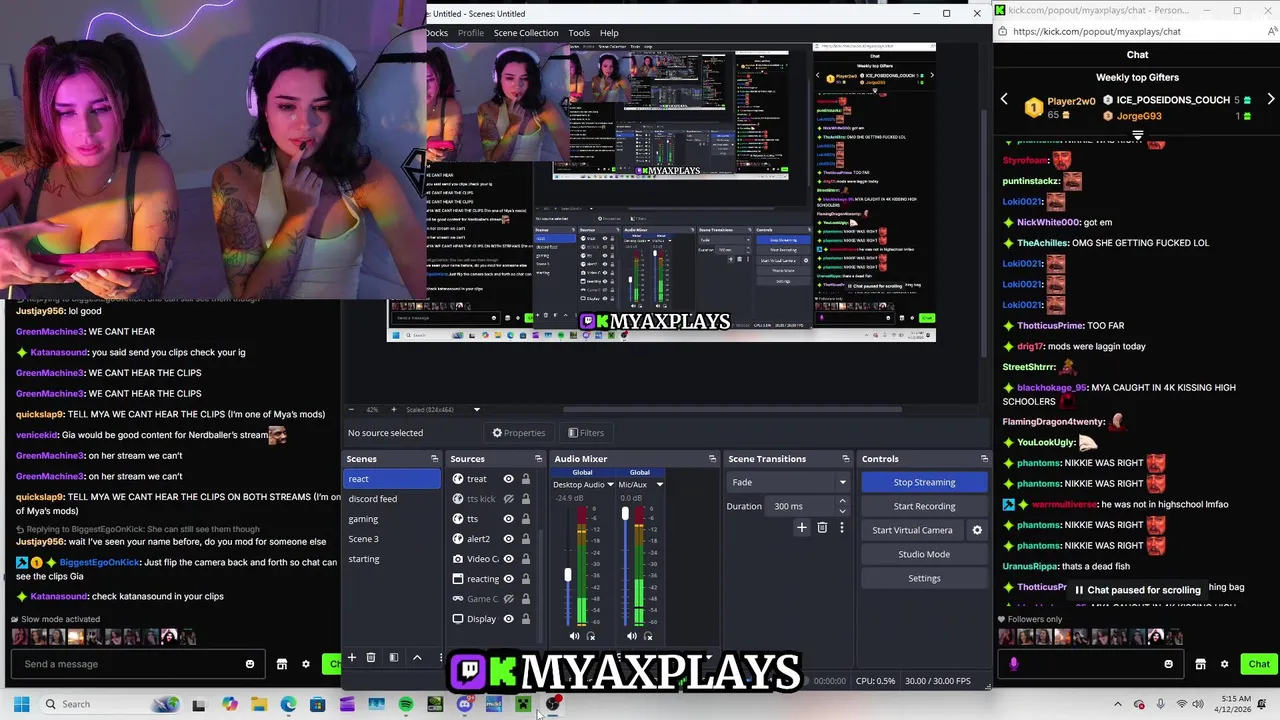Click Start Virtual Camera button
Viewport: 1280px width, 720px height.
[x=912, y=530]
